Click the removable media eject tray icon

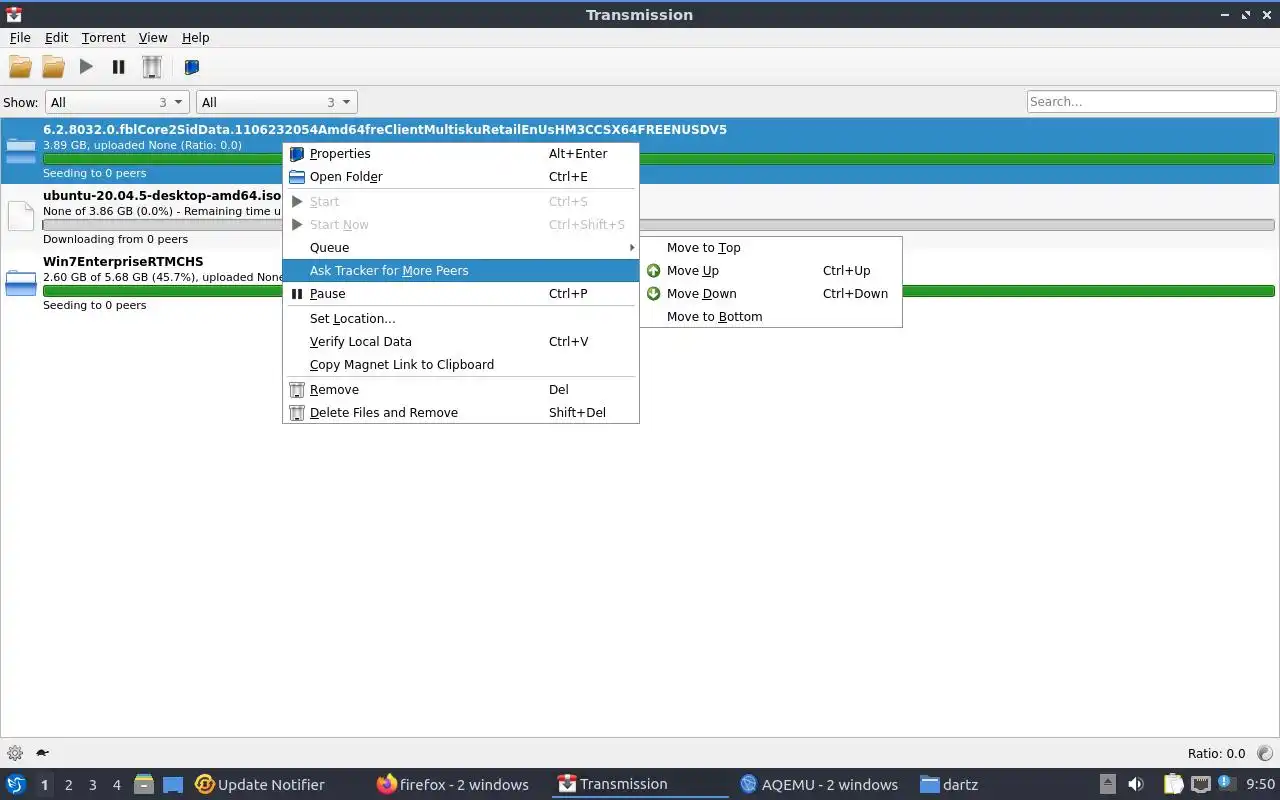click(x=1108, y=785)
